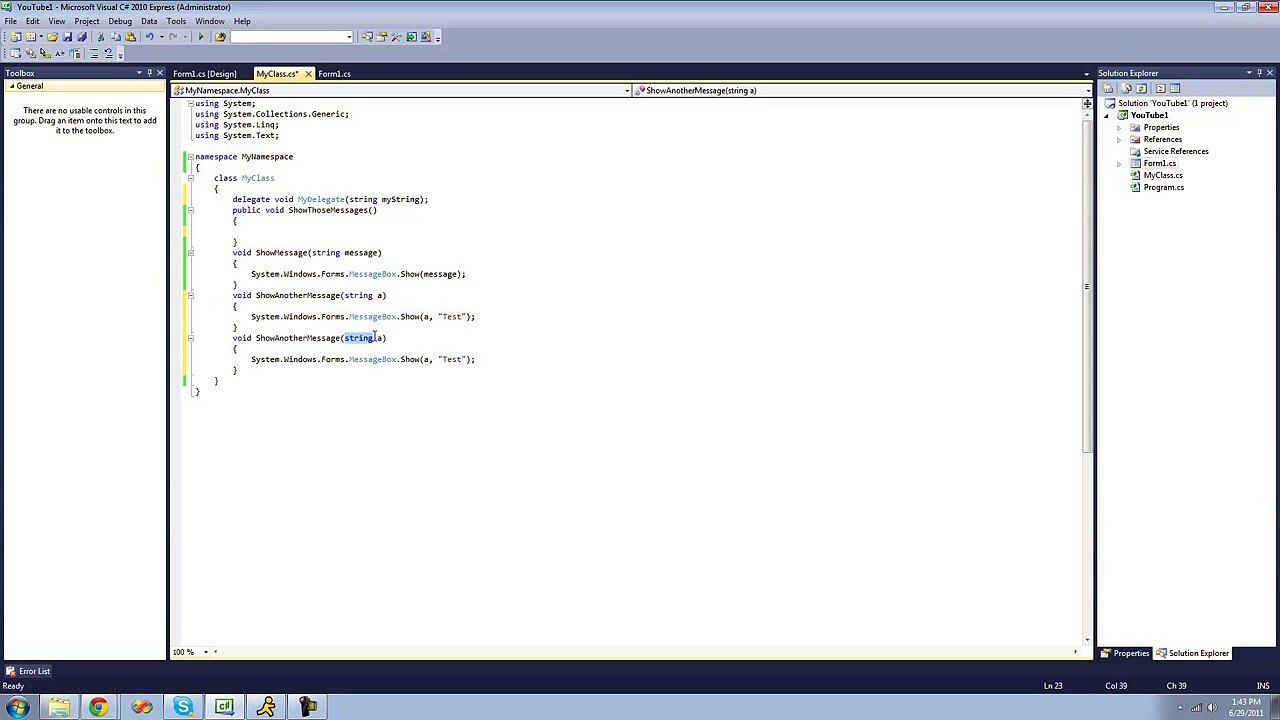Click the Copy toolbar icon

point(115,37)
